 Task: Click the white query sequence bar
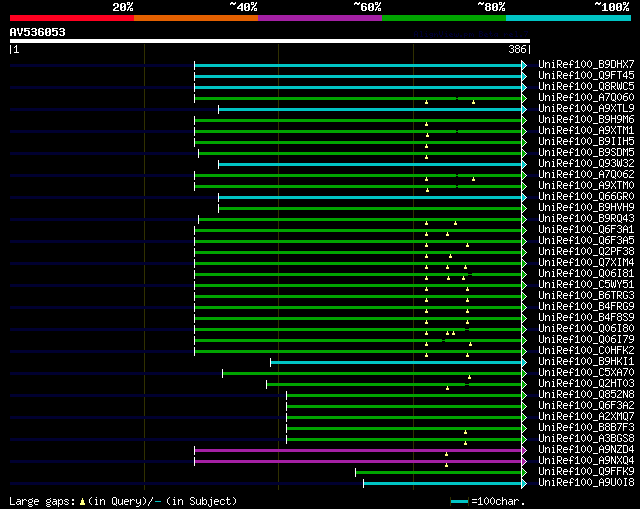click(270, 41)
